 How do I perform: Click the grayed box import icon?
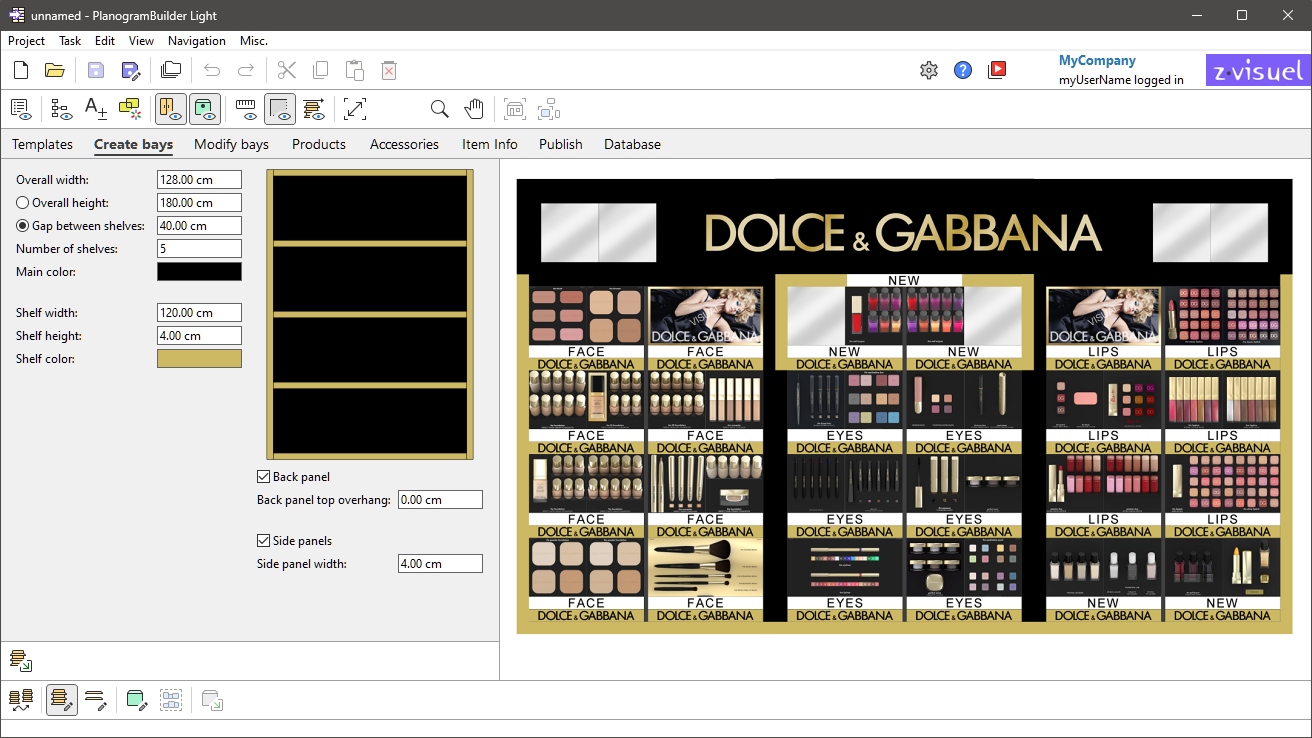point(212,700)
